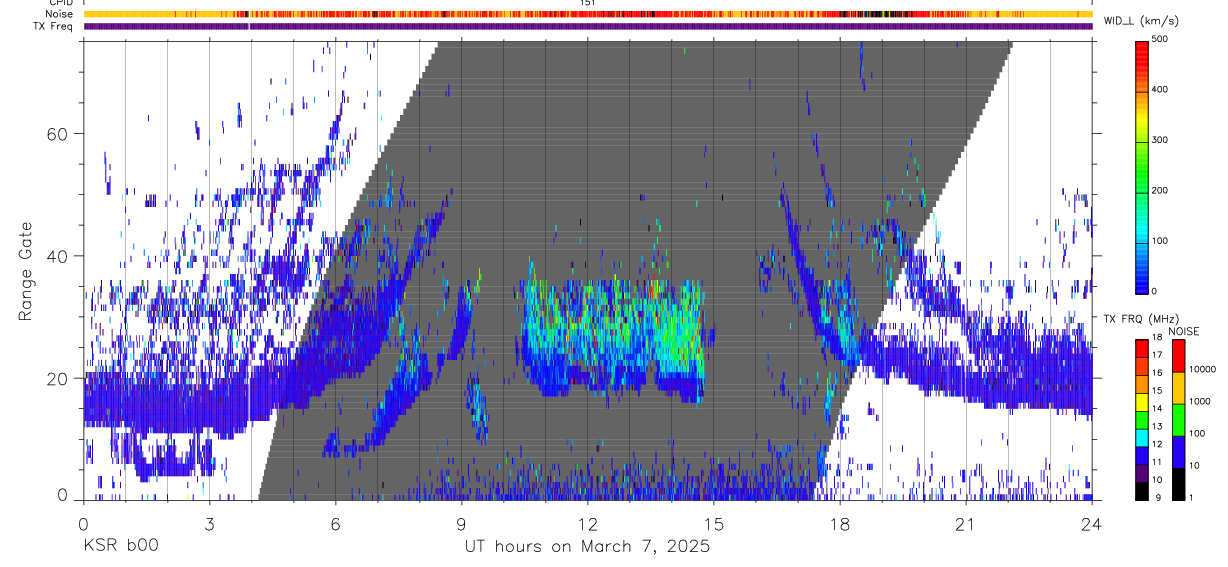Viewport: 1228px width, 567px height.
Task: Click the 14 tick on TX FRQ legend
Action: click(1155, 408)
